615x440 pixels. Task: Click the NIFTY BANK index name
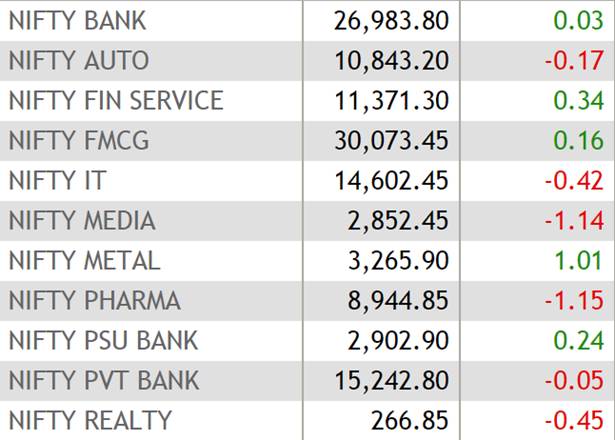tap(77, 20)
